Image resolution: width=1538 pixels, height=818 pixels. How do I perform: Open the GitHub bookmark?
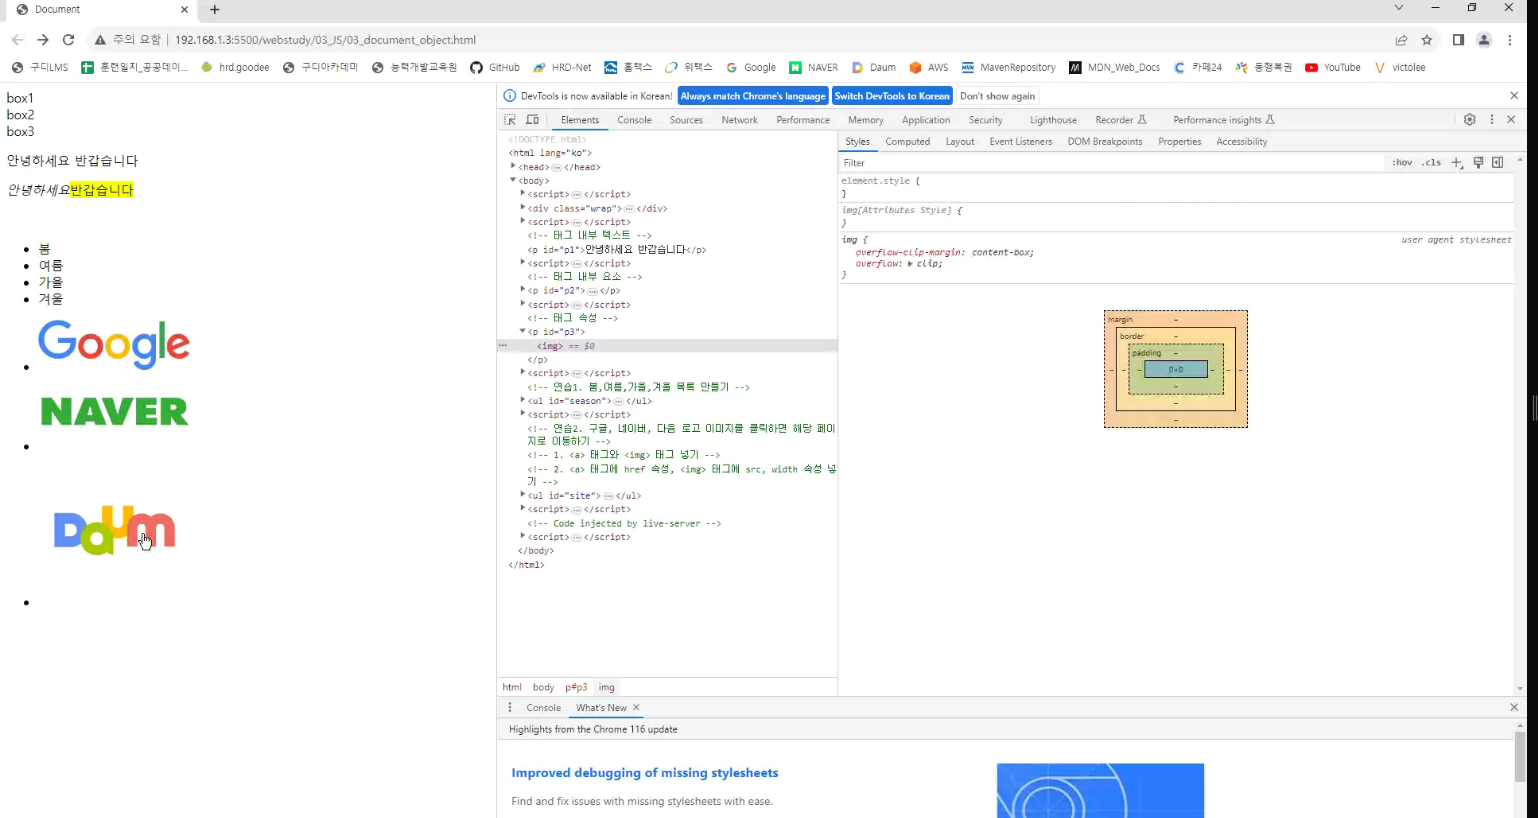click(495, 67)
